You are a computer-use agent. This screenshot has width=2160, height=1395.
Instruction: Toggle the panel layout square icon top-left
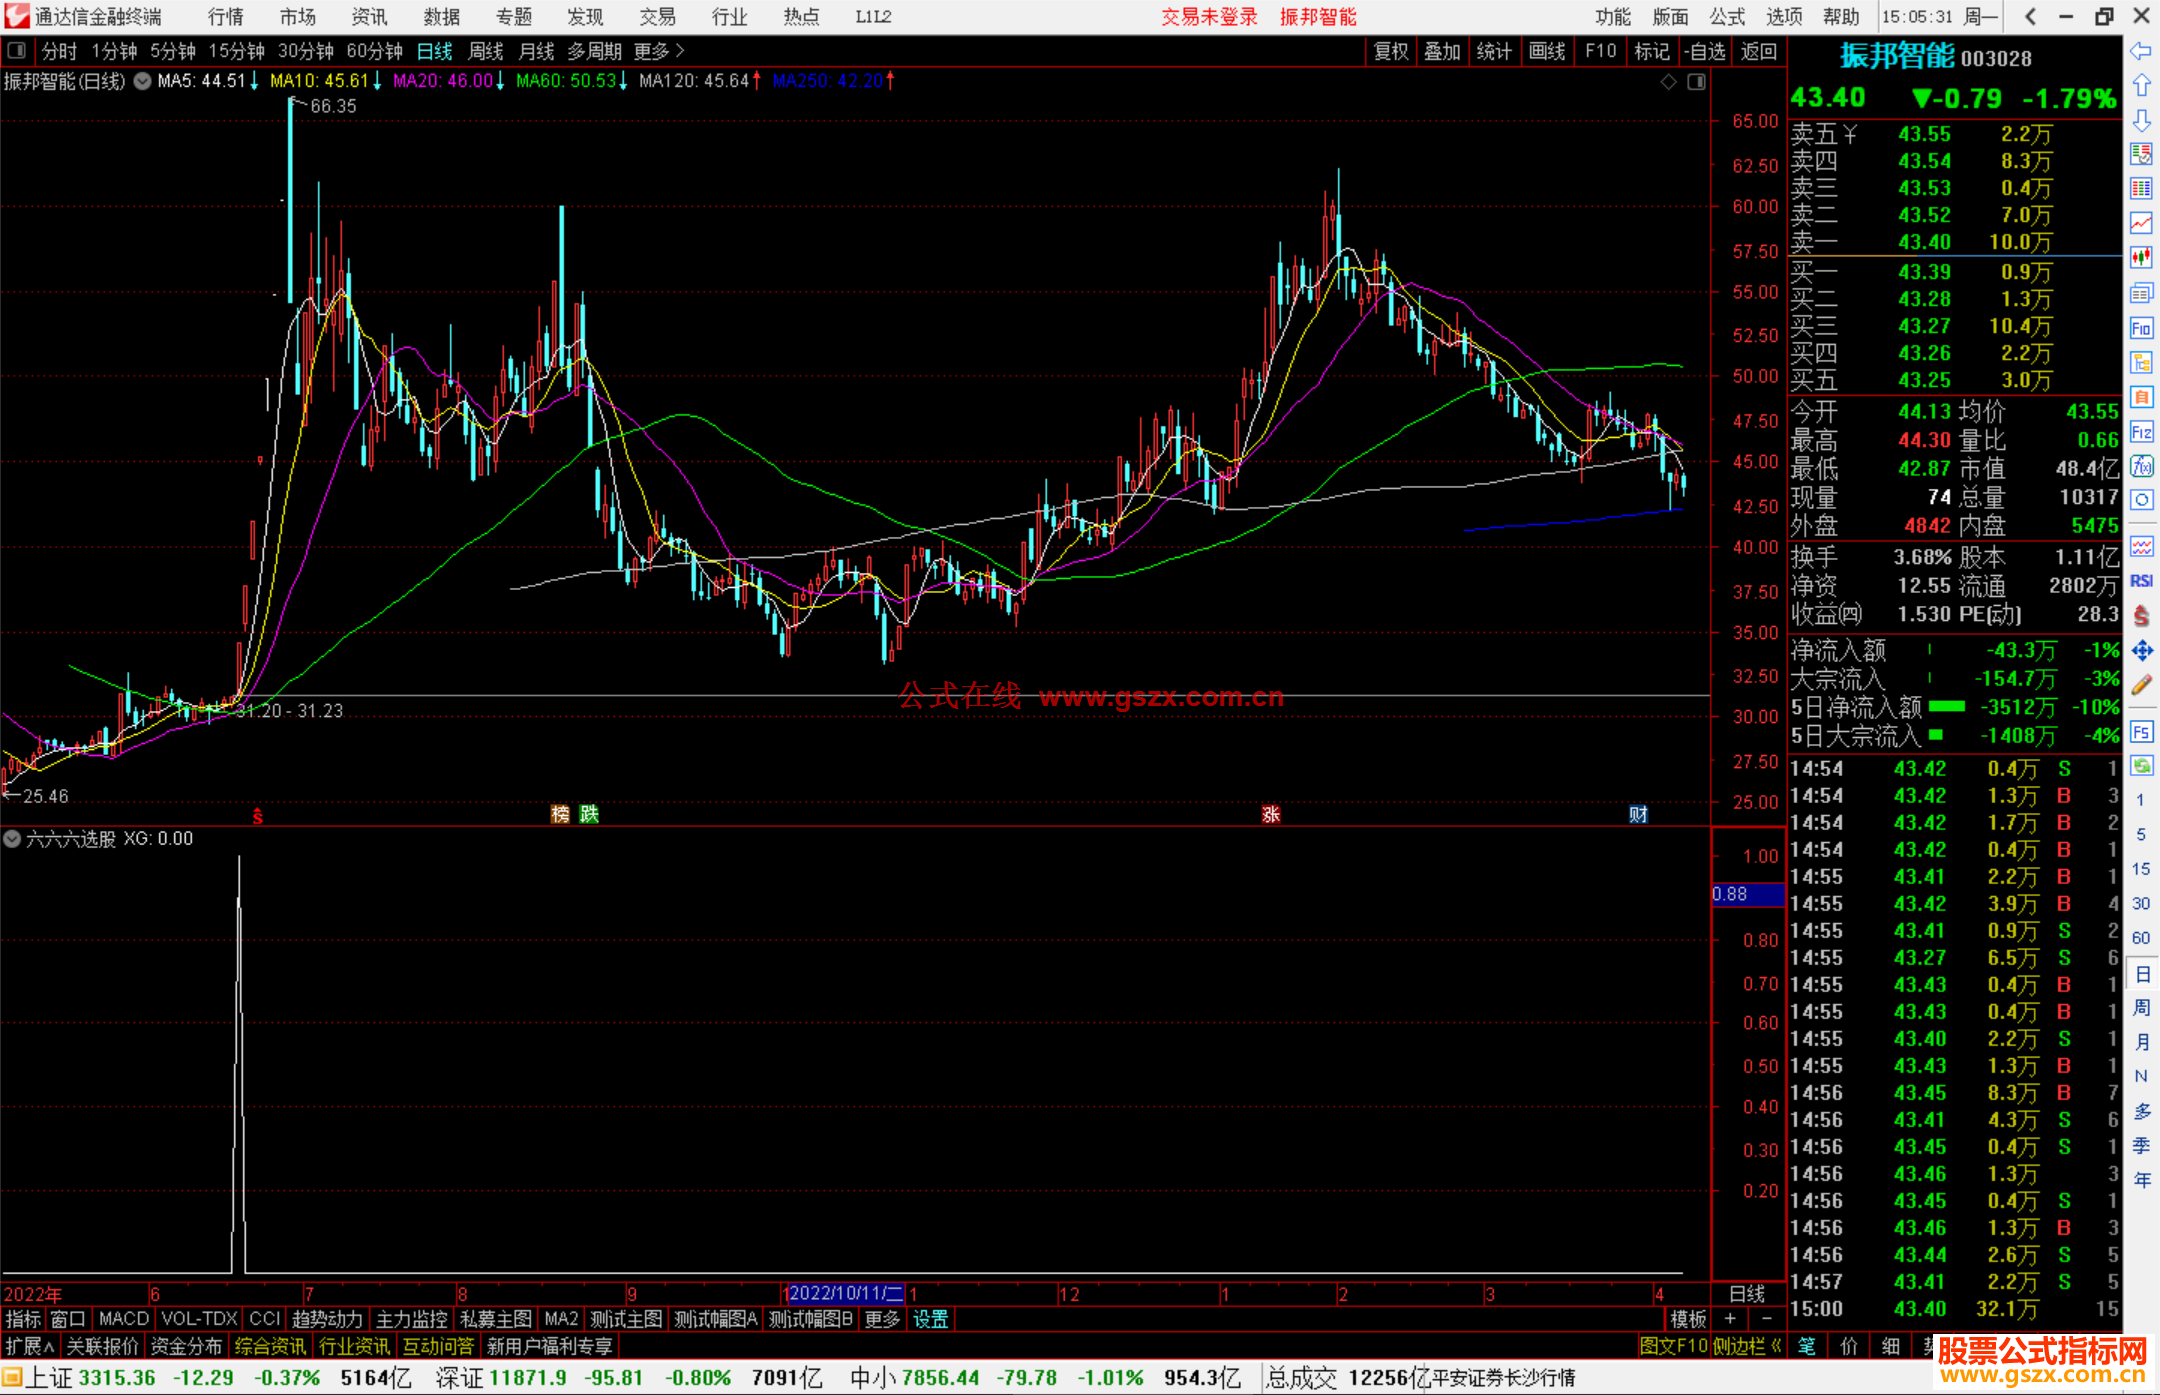tap(16, 50)
